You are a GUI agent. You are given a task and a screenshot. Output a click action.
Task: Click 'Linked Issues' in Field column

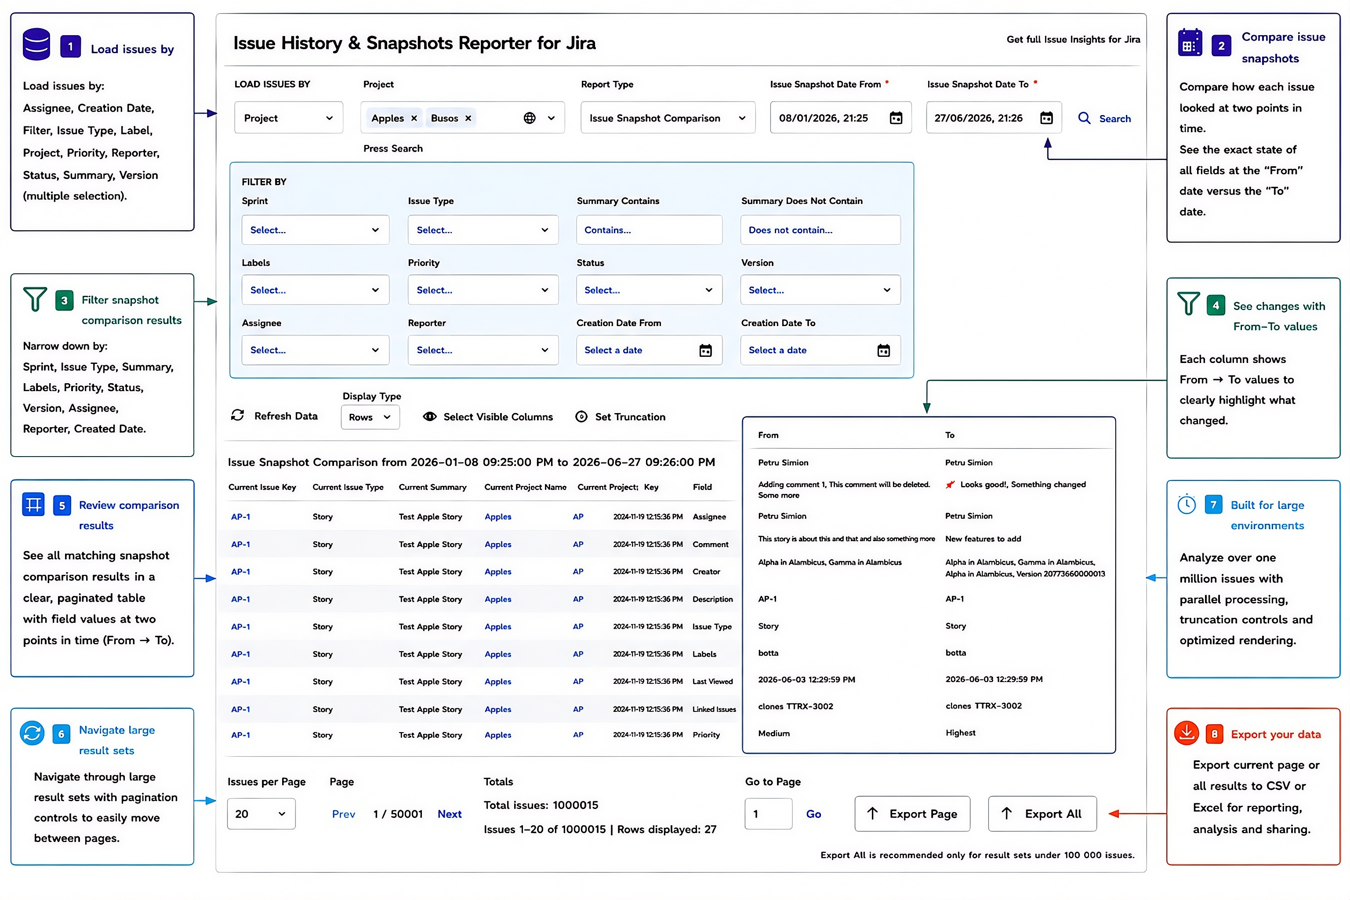point(714,709)
